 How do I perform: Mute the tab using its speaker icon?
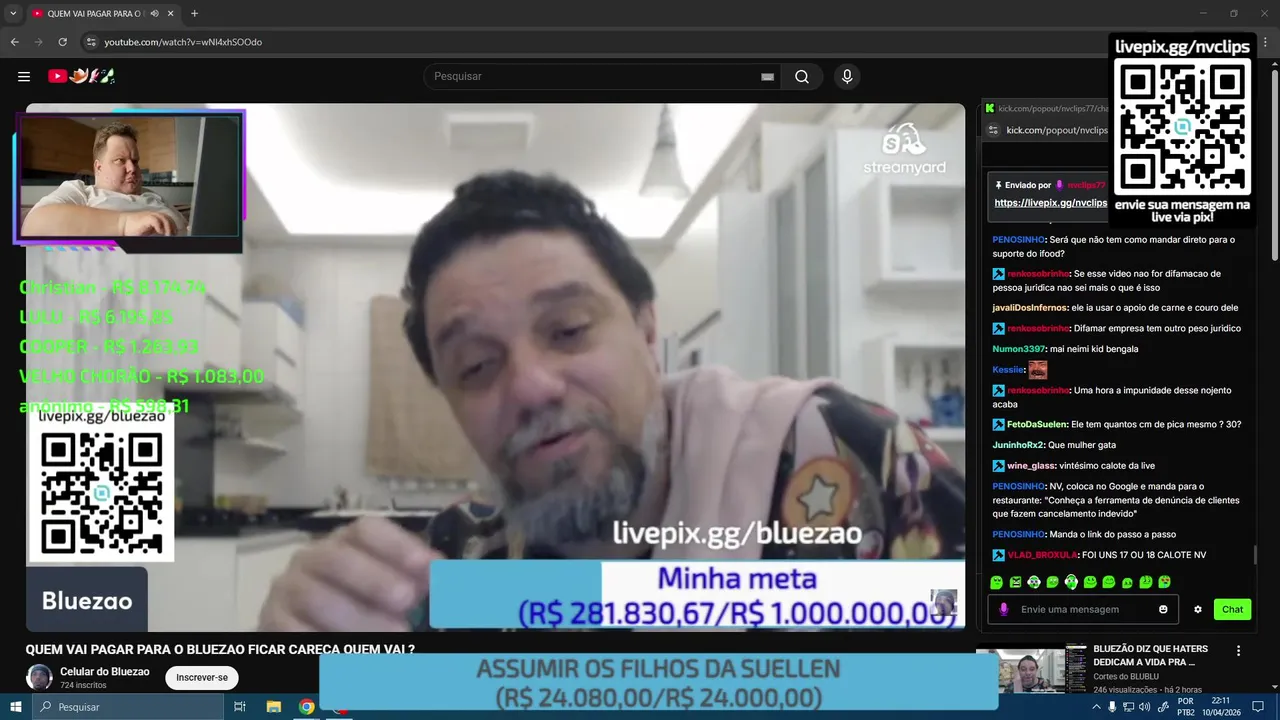(155, 14)
